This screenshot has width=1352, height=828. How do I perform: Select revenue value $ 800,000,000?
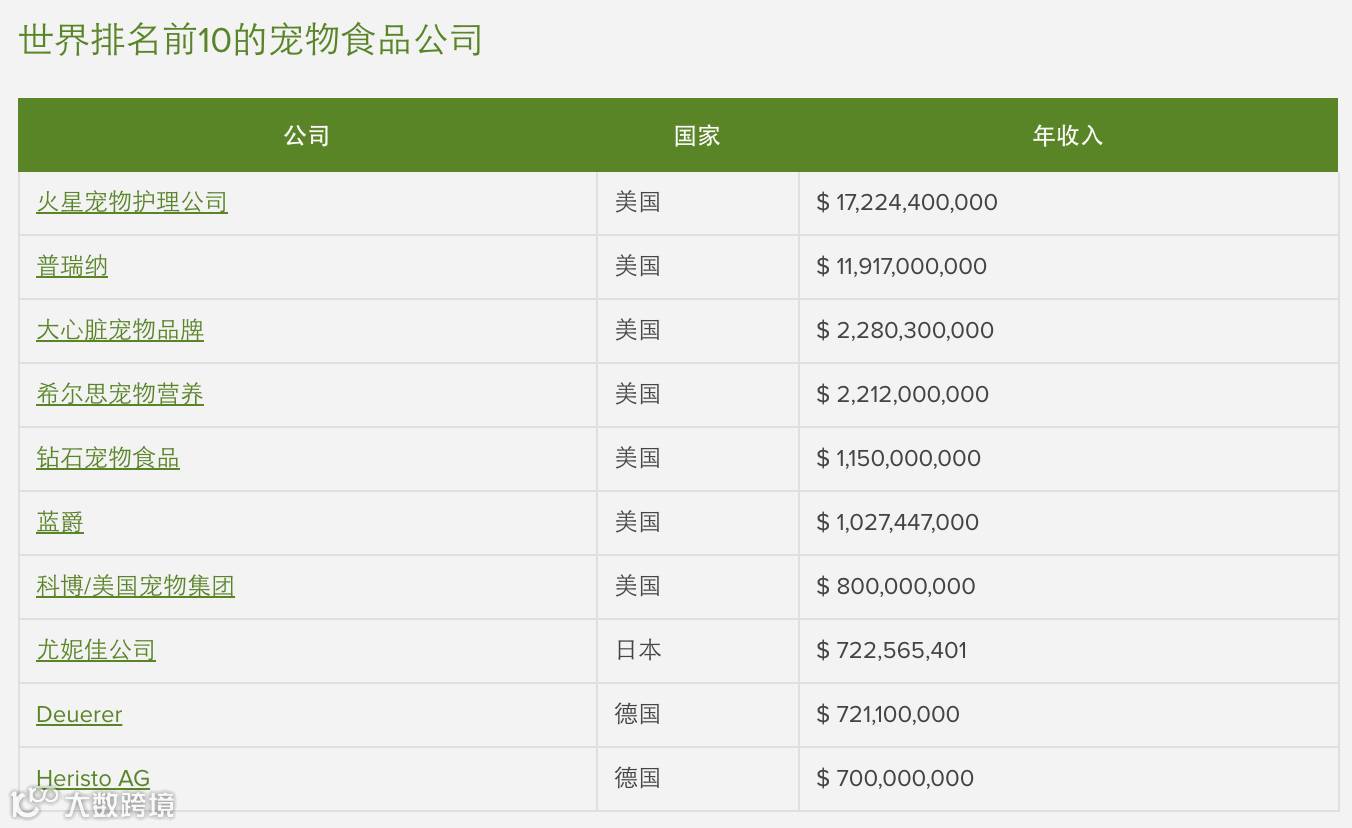(896, 586)
